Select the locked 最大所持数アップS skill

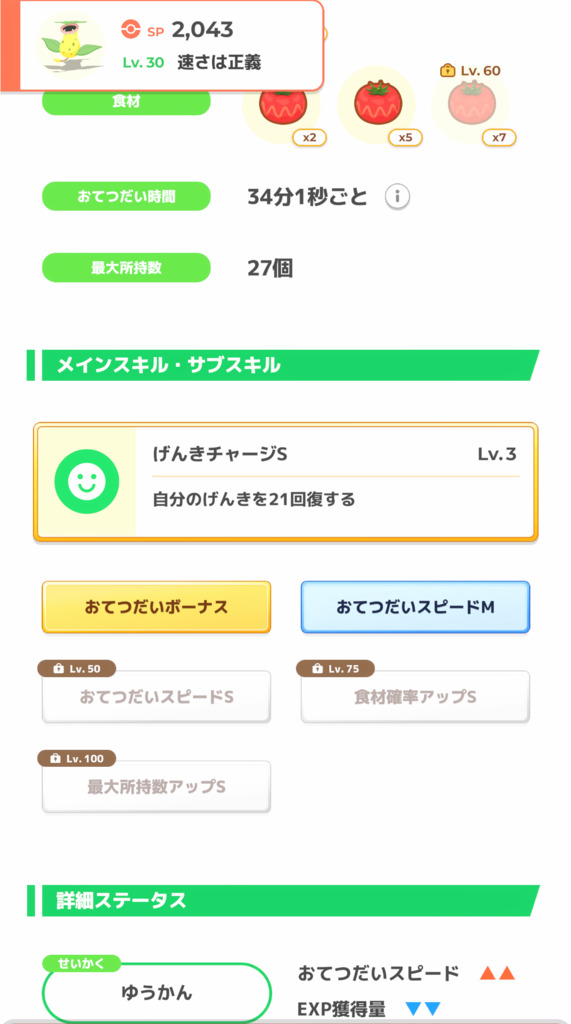coord(156,787)
